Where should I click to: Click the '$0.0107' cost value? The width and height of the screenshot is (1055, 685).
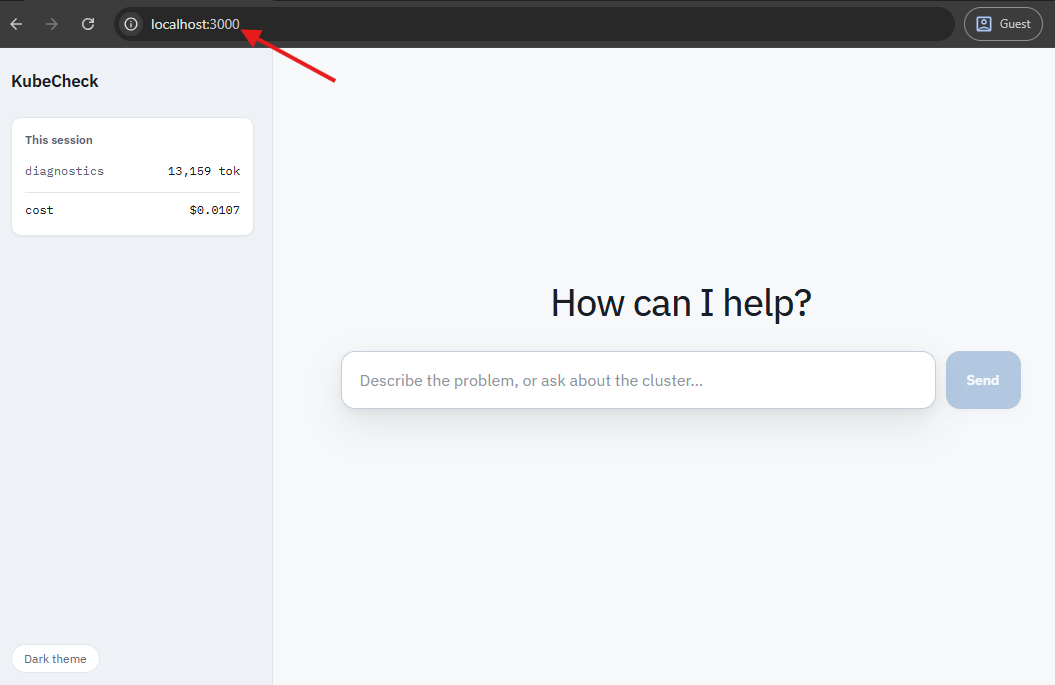coord(215,210)
